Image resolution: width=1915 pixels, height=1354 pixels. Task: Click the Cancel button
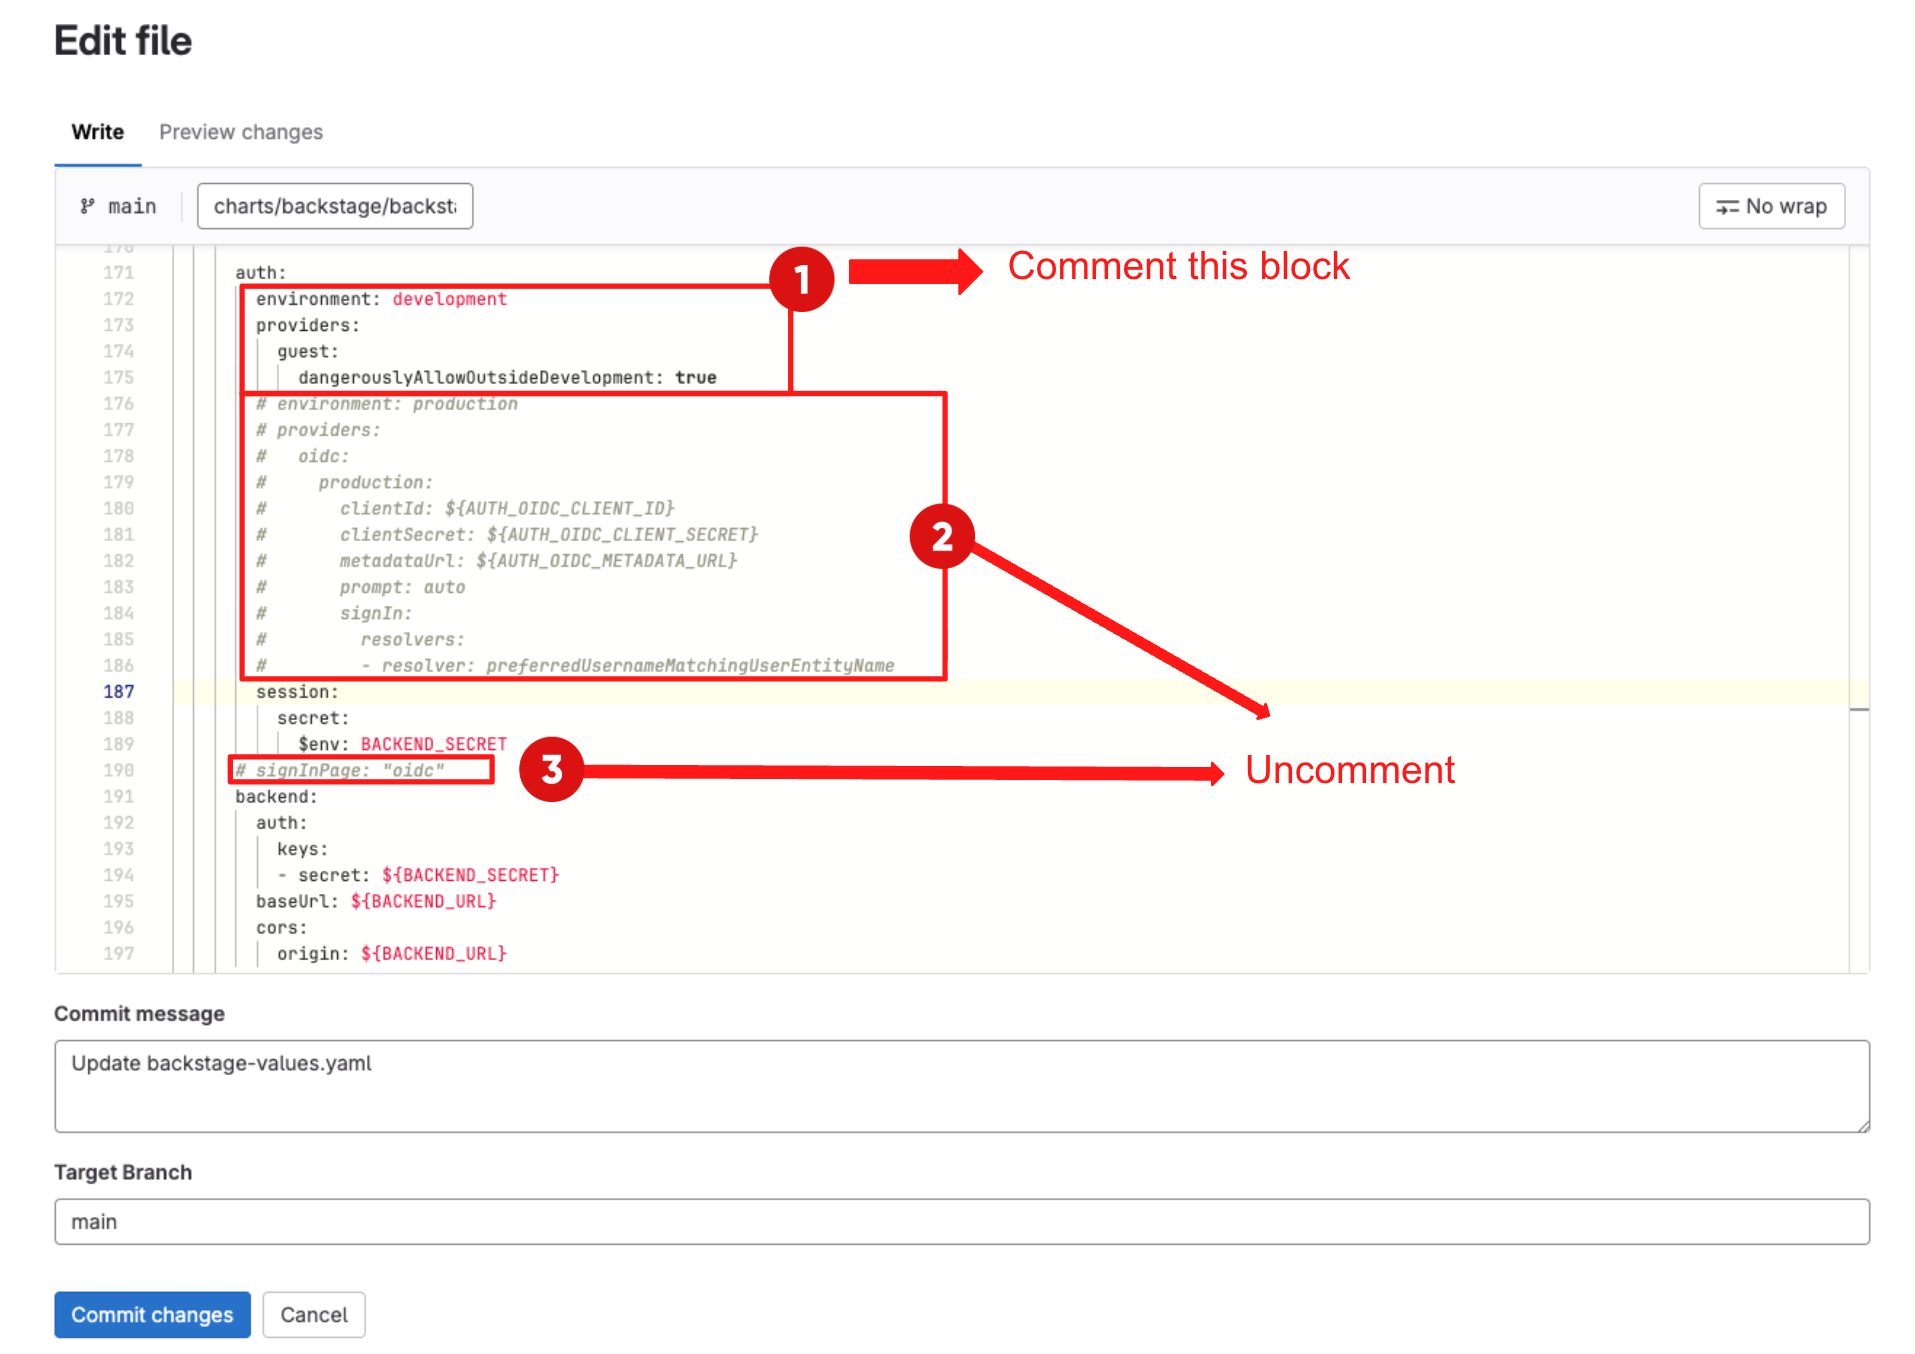313,1314
